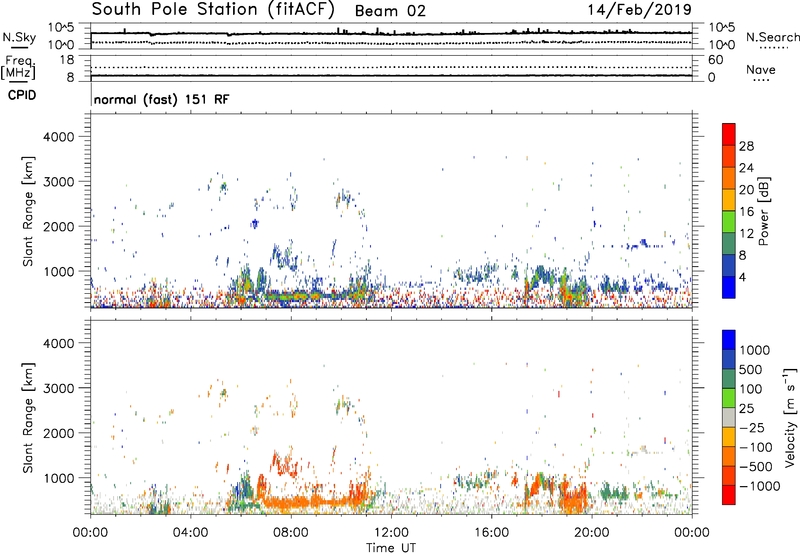Screen dimensions: 800x554
Task: Click the '04:00' time tick label
Action: pyautogui.click(x=190, y=533)
